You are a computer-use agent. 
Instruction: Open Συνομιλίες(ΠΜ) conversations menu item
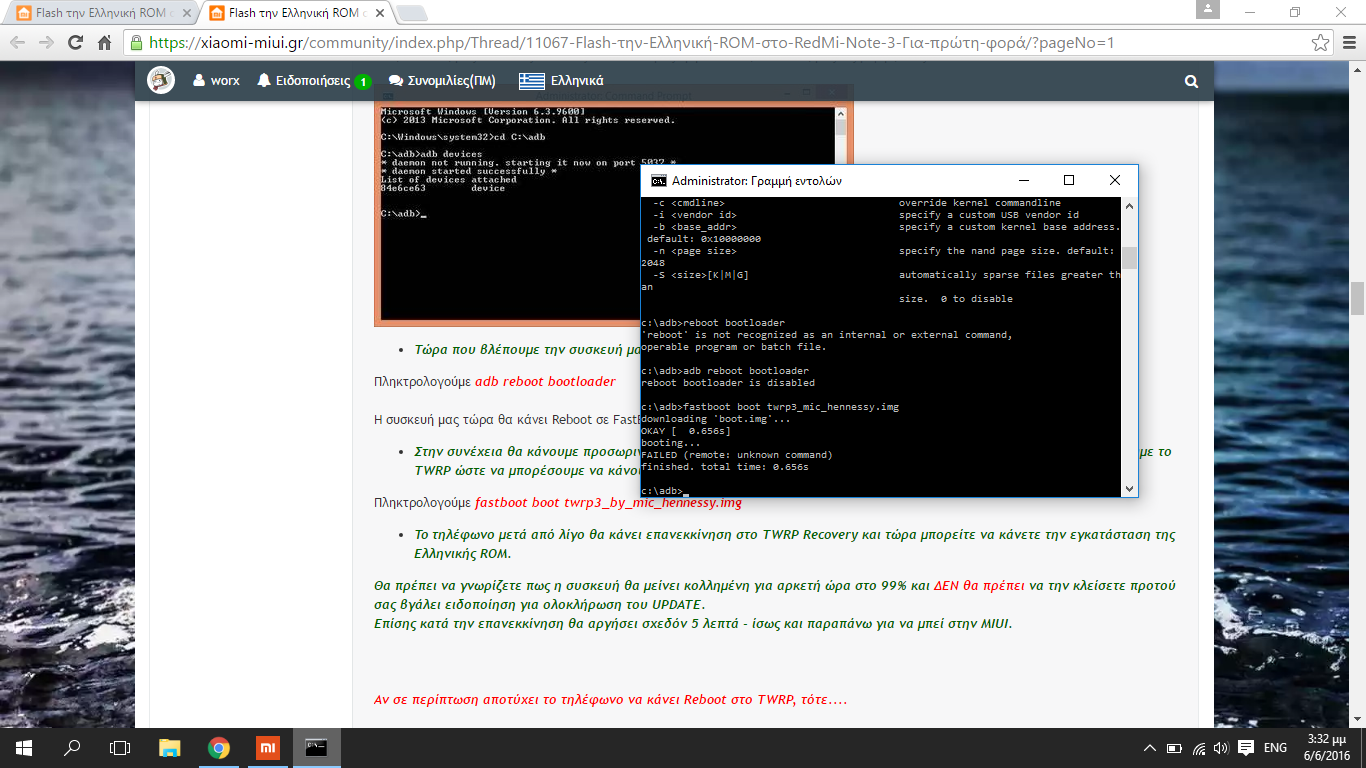[x=441, y=81]
